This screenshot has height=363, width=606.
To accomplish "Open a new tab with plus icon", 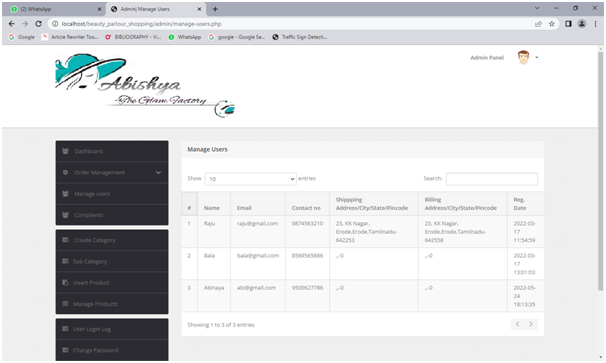I will point(215,9).
